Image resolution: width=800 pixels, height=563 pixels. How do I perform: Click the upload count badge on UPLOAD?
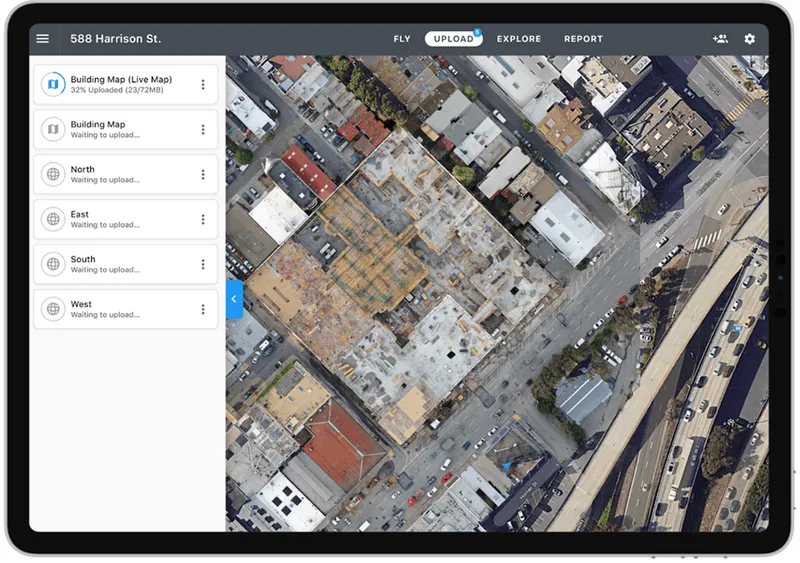pos(477,32)
